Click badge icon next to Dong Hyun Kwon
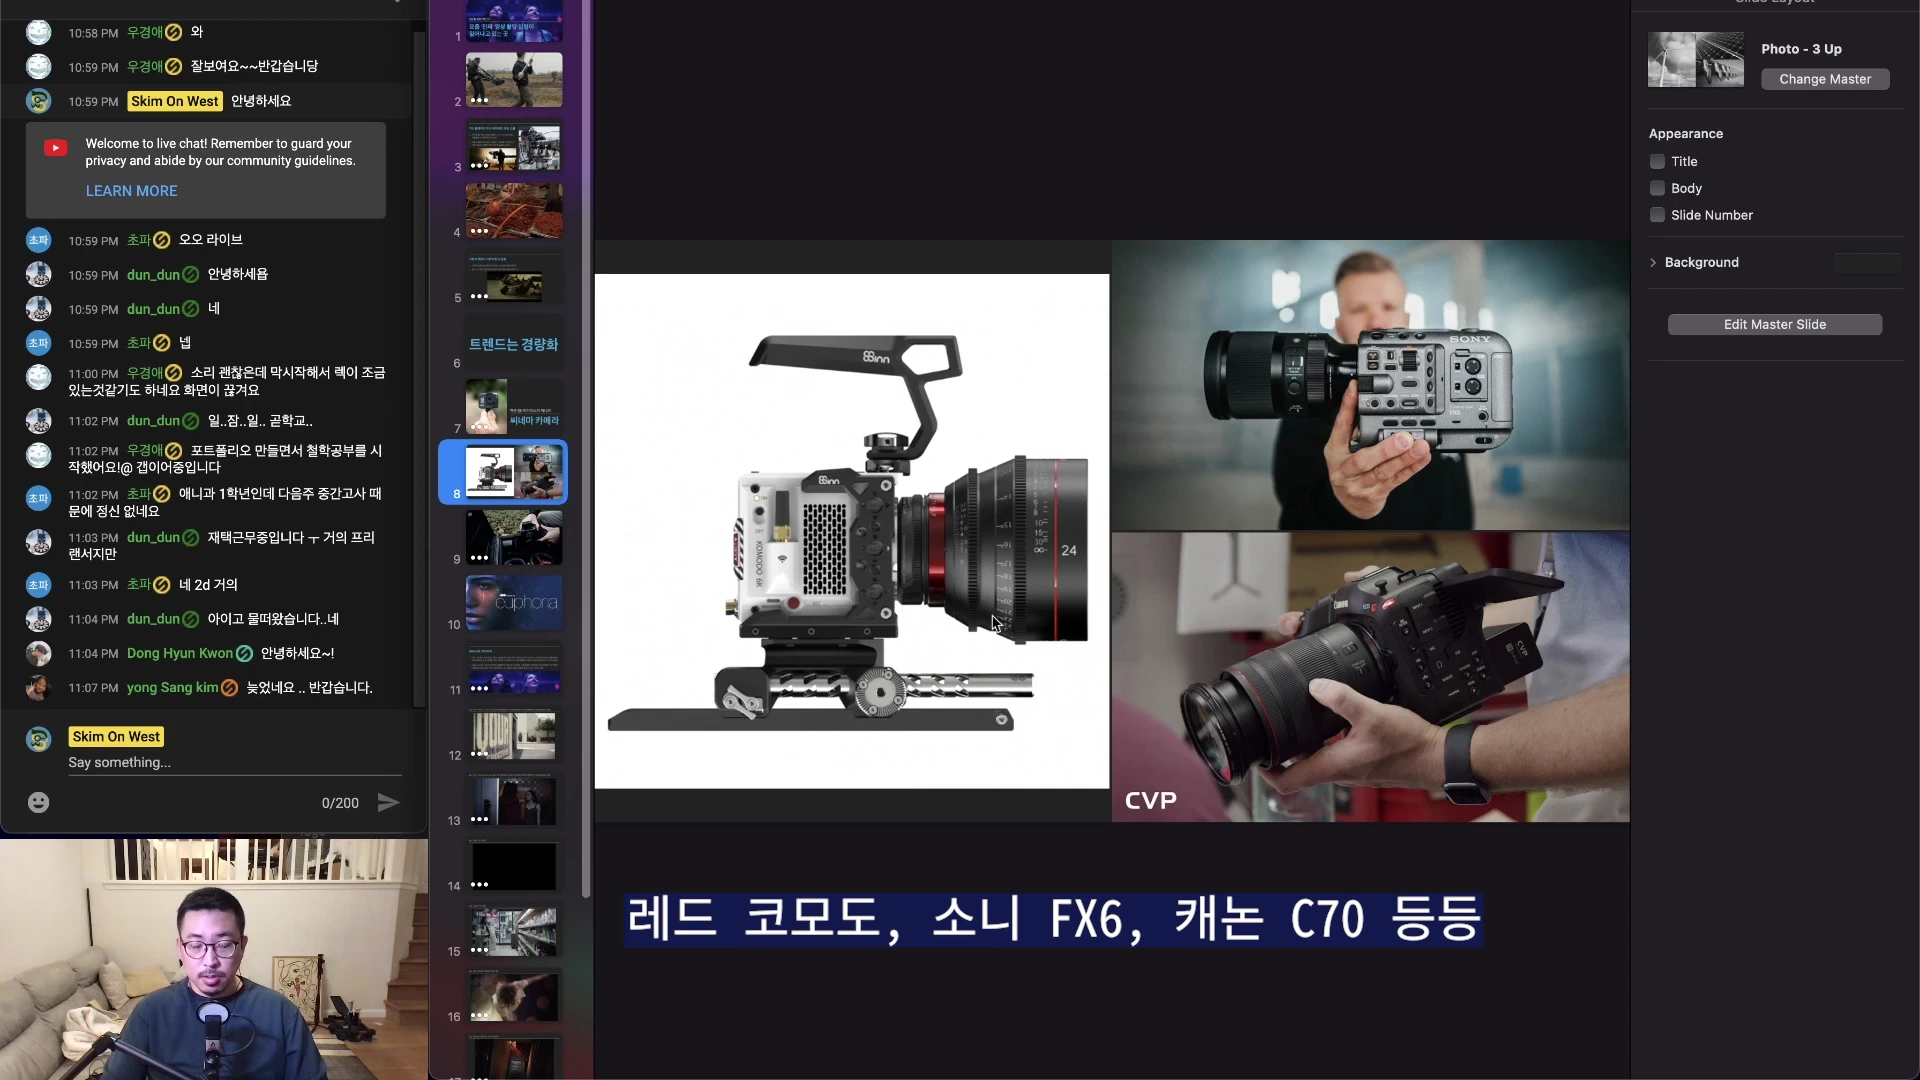The height and width of the screenshot is (1080, 1920). tap(244, 653)
